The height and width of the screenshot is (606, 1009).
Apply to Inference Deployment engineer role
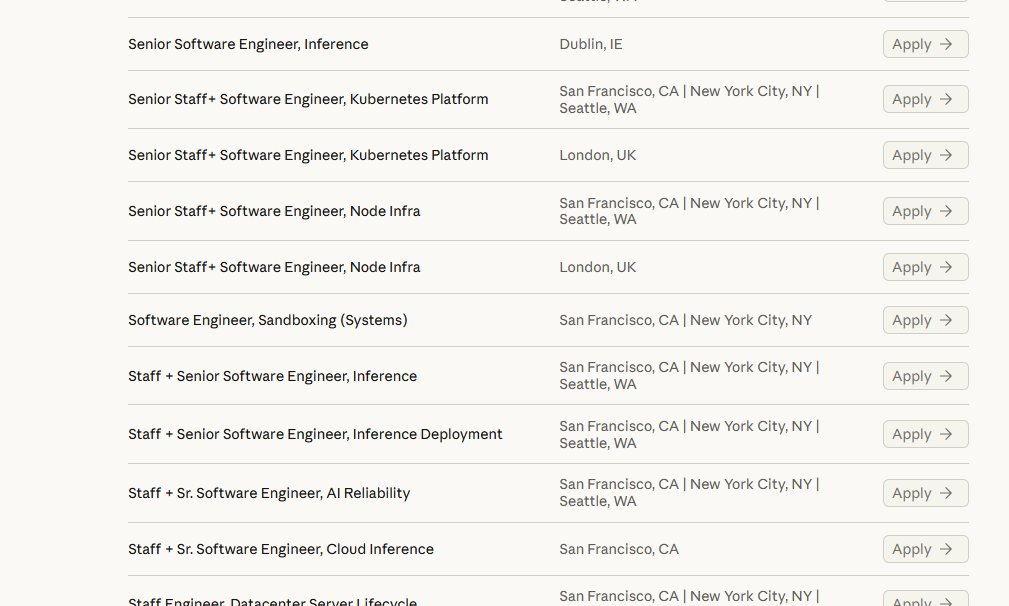pos(925,434)
